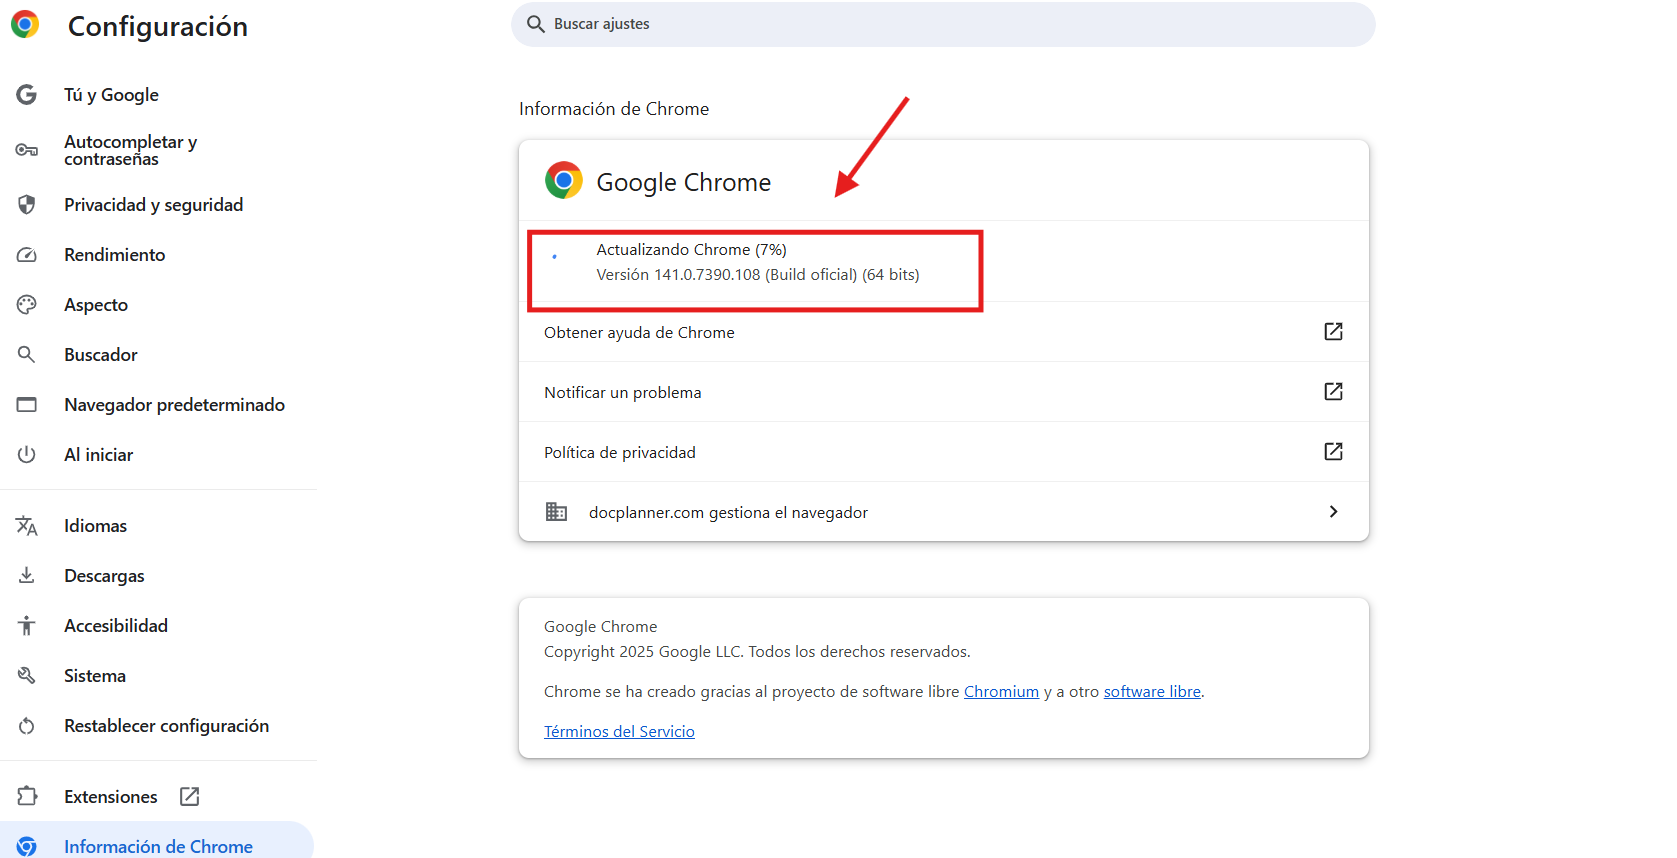
Task: Click the external link icon beside Notificar un problema
Action: pyautogui.click(x=1333, y=392)
